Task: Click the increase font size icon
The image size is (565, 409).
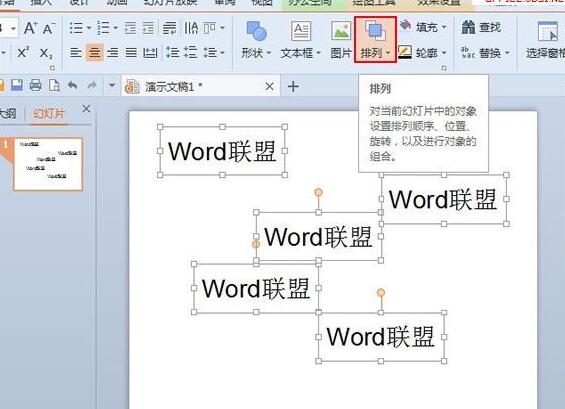Action: pos(31,28)
